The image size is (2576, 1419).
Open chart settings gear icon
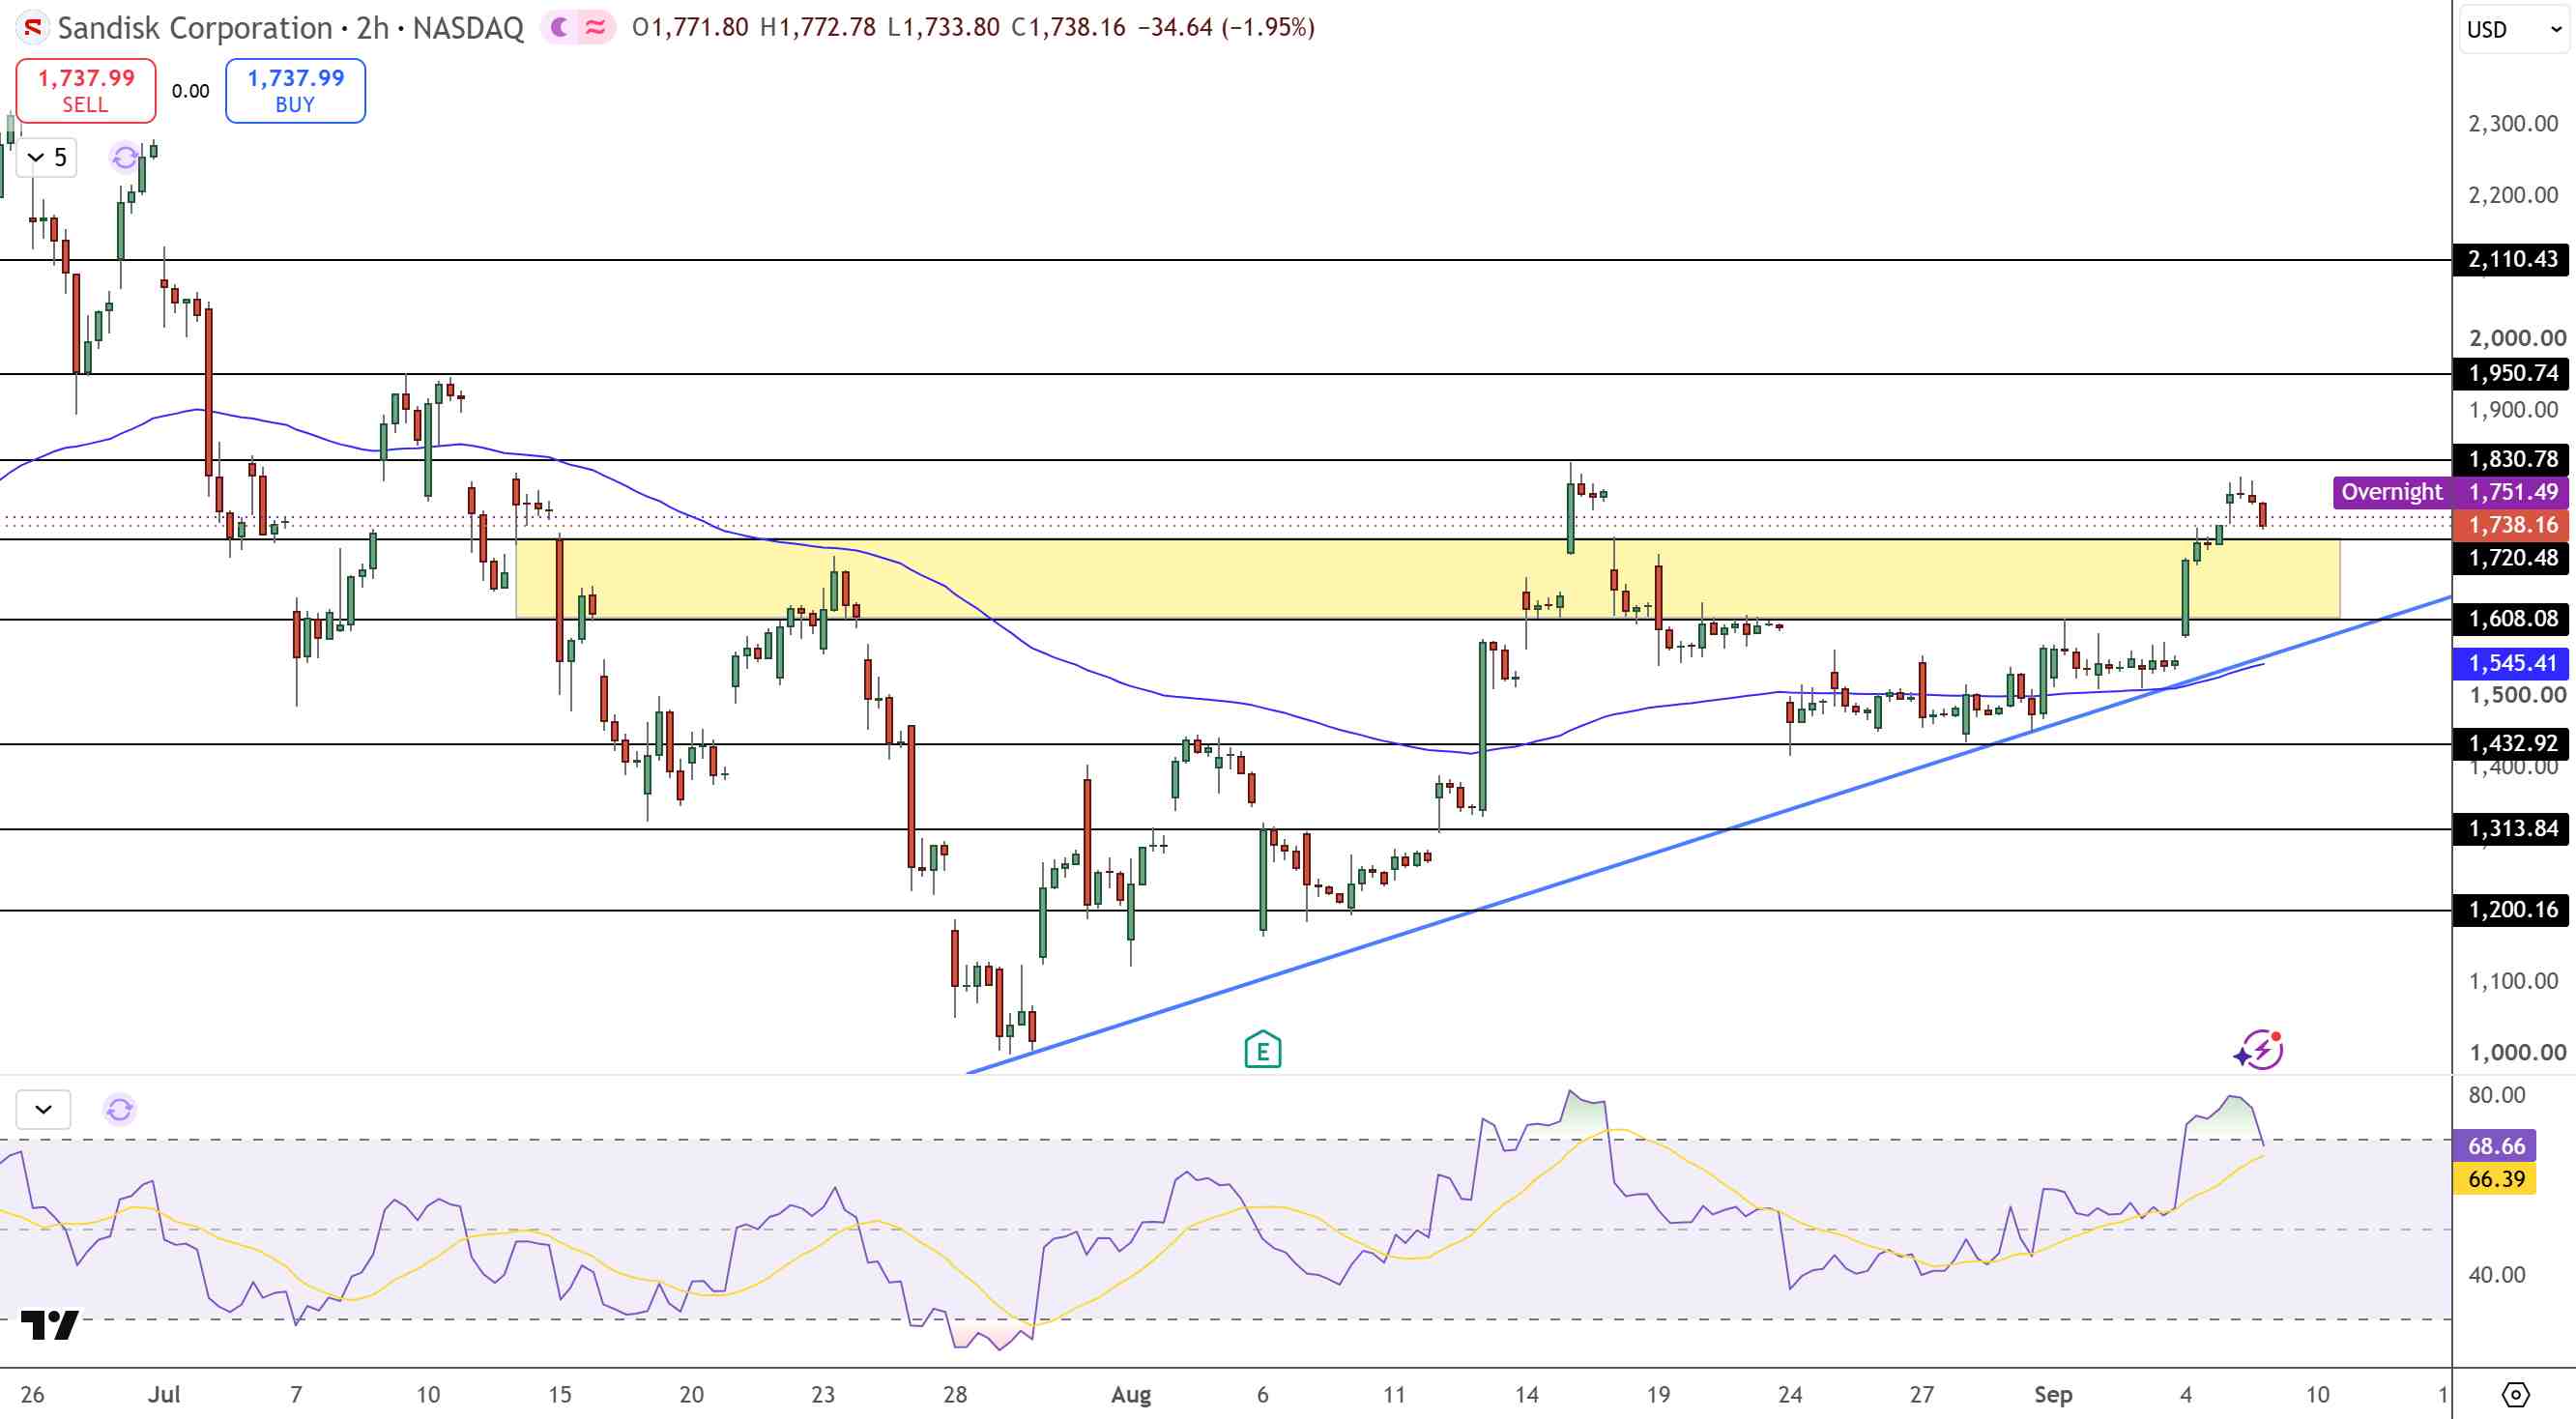[x=2515, y=1394]
